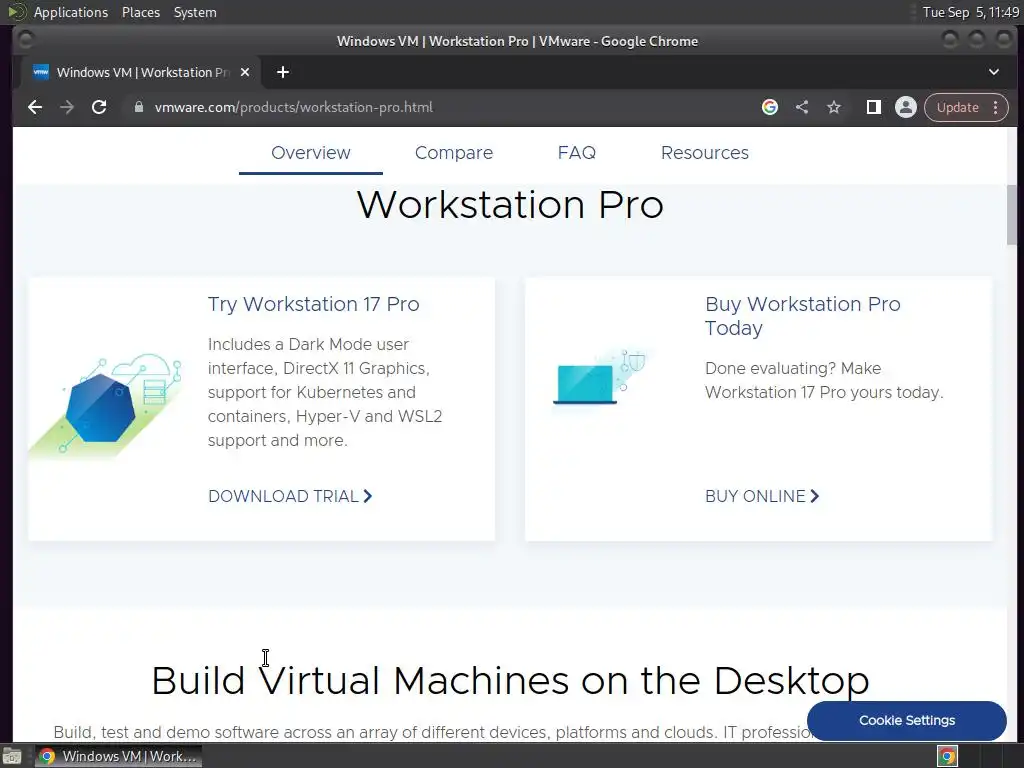Image resolution: width=1024 pixels, height=768 pixels.
Task: Open the FAQ tab
Action: click(577, 153)
